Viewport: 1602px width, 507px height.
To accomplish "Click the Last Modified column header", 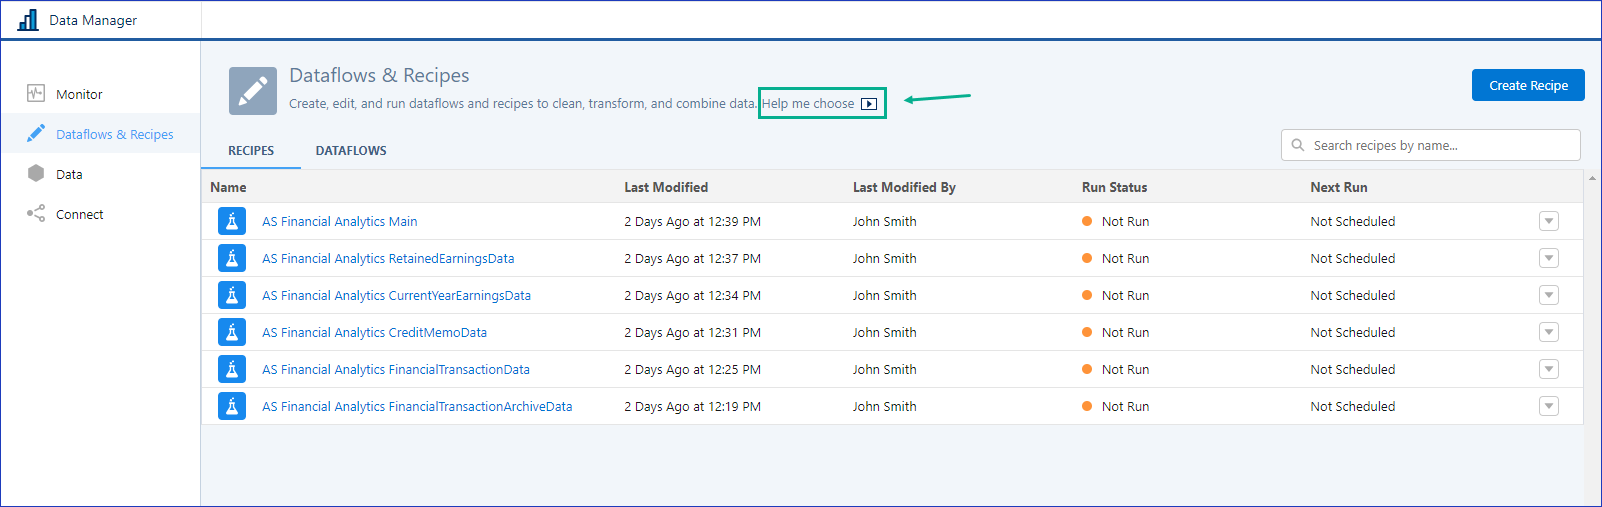I will coord(666,187).
